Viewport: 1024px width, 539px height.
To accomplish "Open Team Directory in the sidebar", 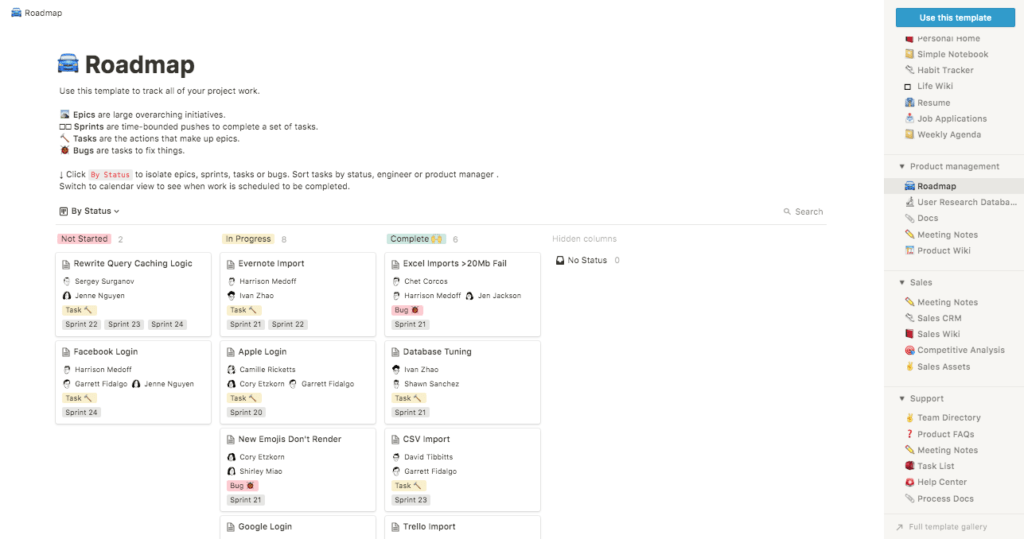I will (948, 417).
